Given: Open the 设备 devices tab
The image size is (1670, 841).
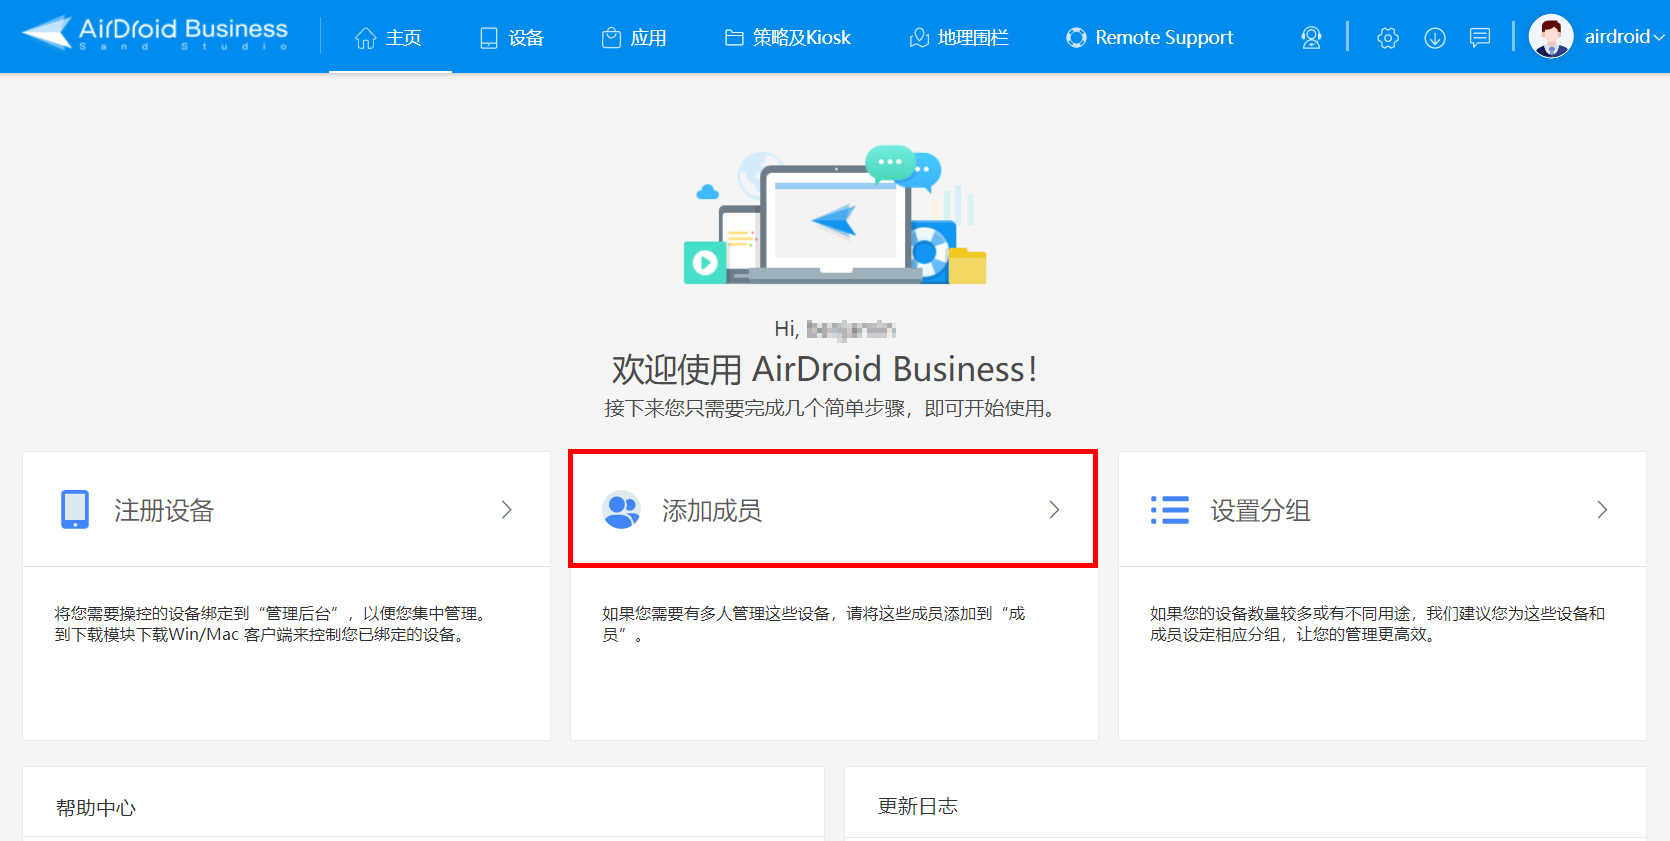Looking at the screenshot, I should pos(512,38).
